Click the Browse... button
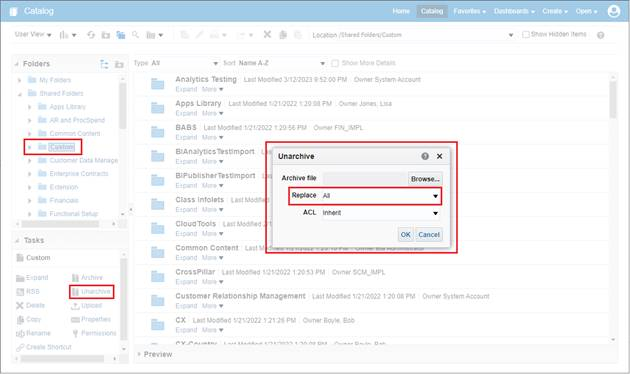 425,179
